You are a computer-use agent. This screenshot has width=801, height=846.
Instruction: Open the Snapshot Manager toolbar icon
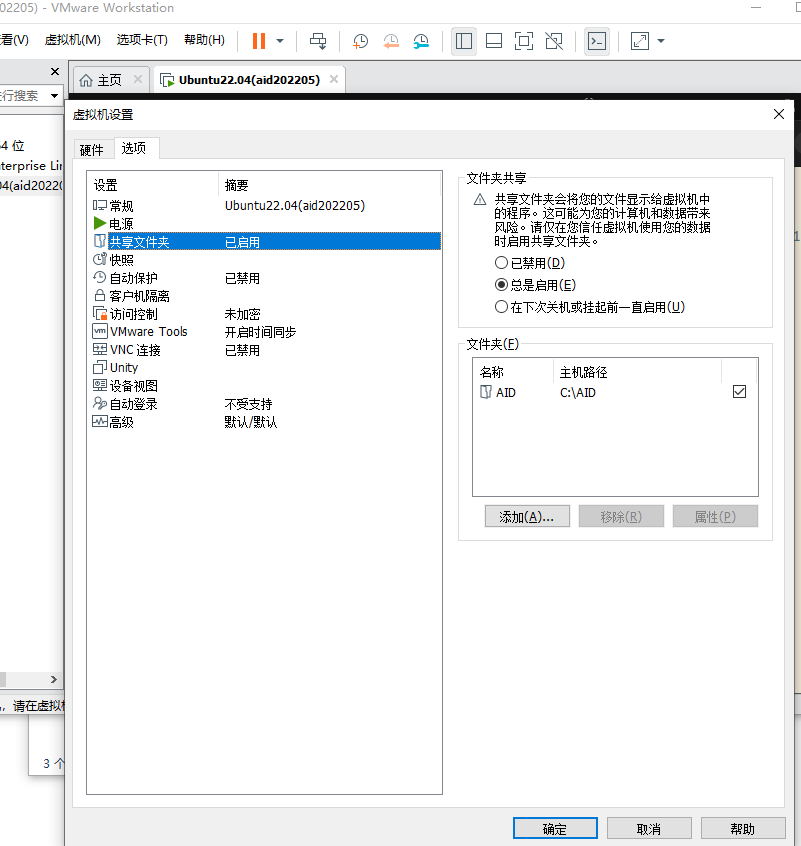click(x=421, y=41)
